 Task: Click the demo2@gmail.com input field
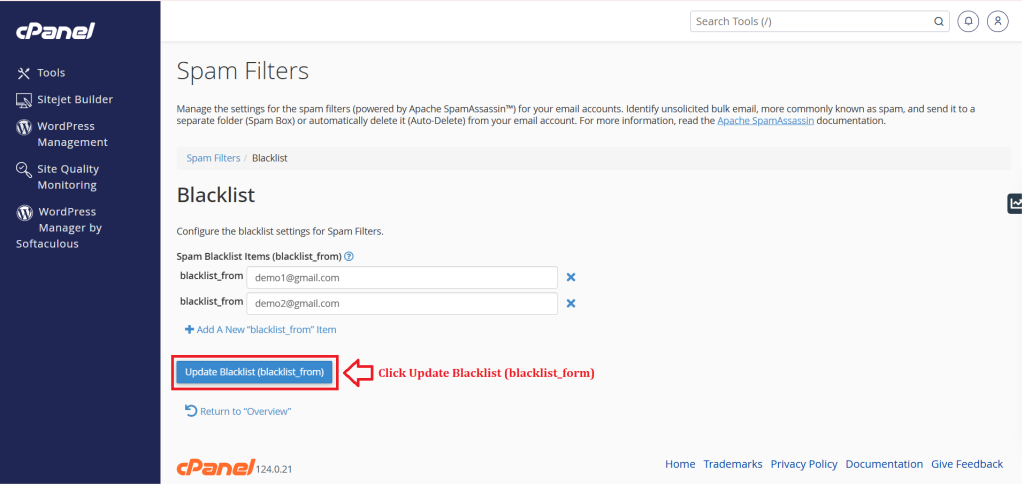402,304
